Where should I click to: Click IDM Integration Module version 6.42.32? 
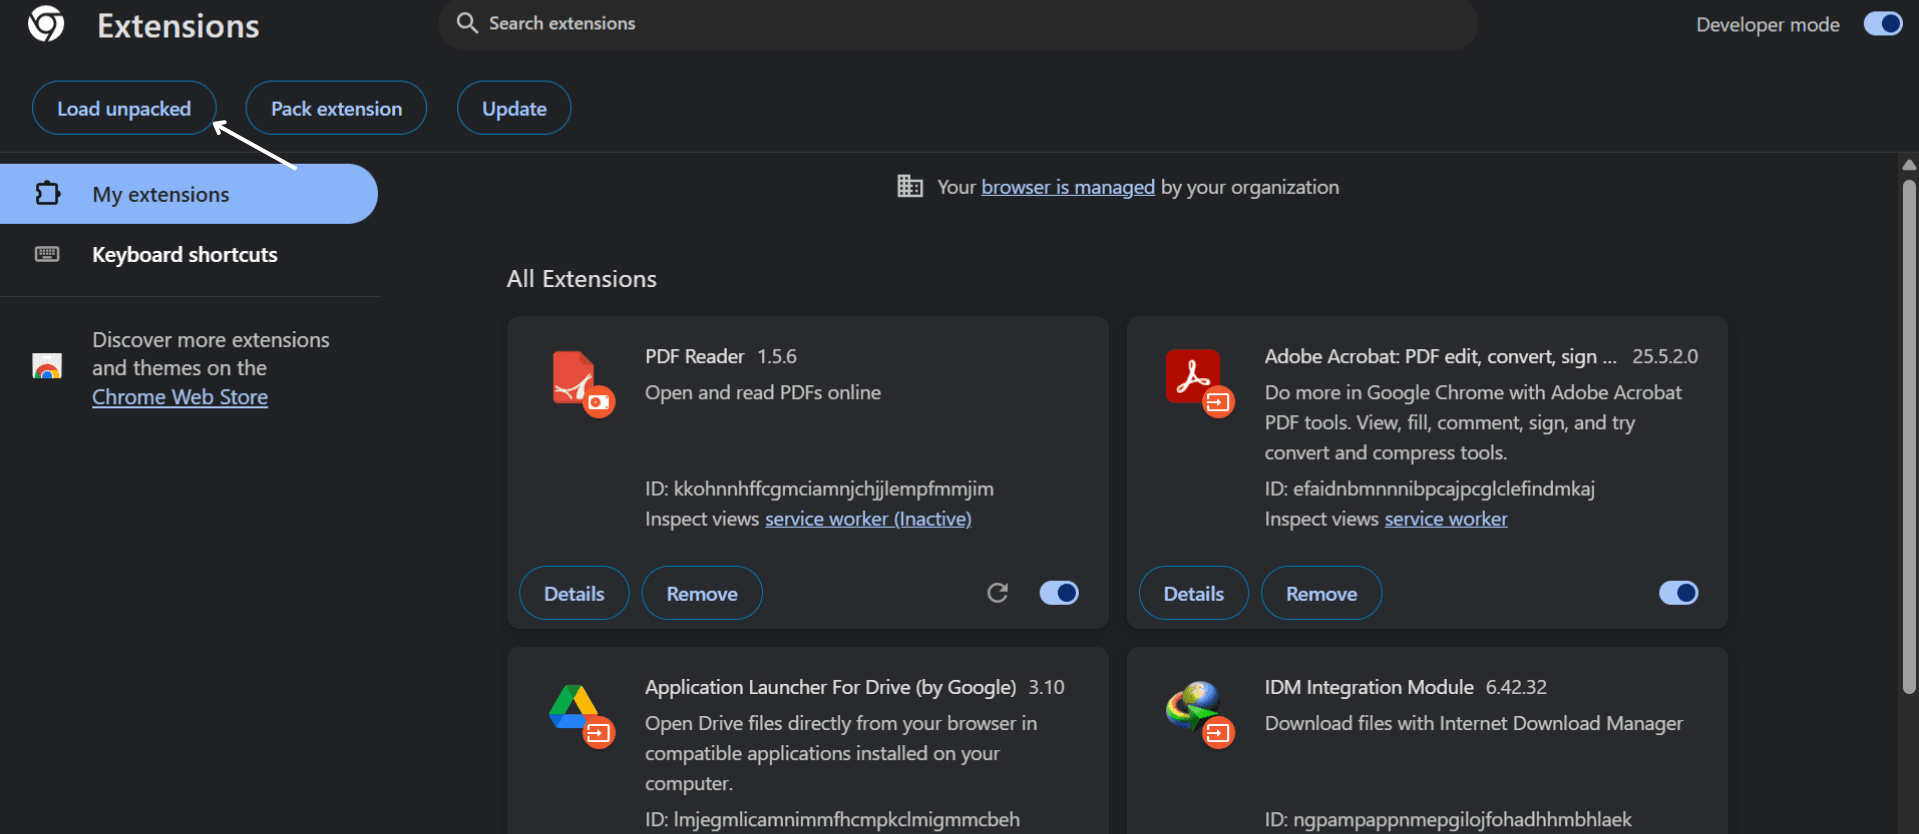coord(1516,687)
